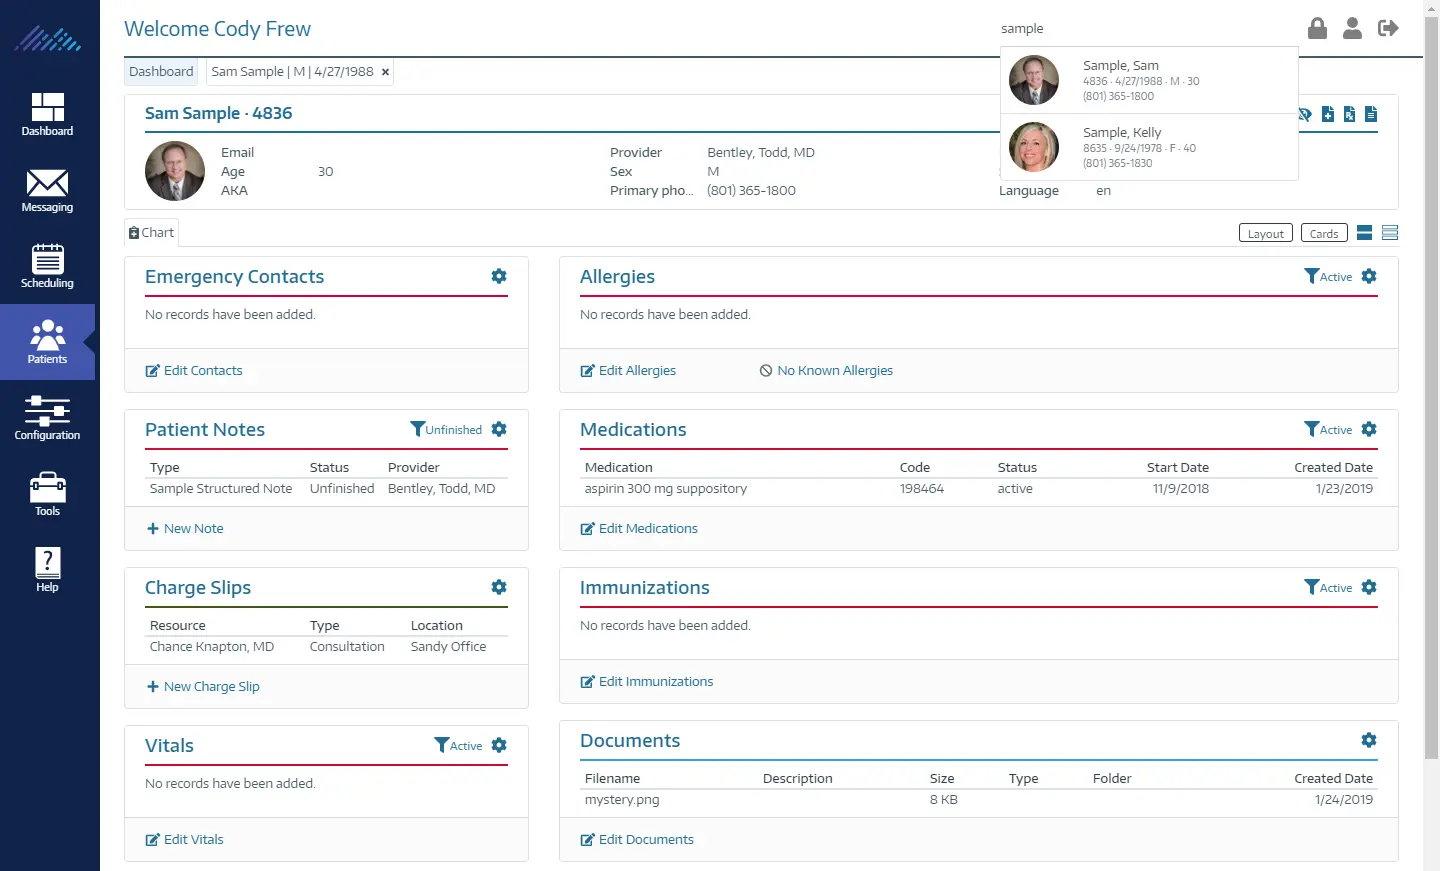
Task: Switch Documents card to compact list view
Action: click(x=1390, y=232)
